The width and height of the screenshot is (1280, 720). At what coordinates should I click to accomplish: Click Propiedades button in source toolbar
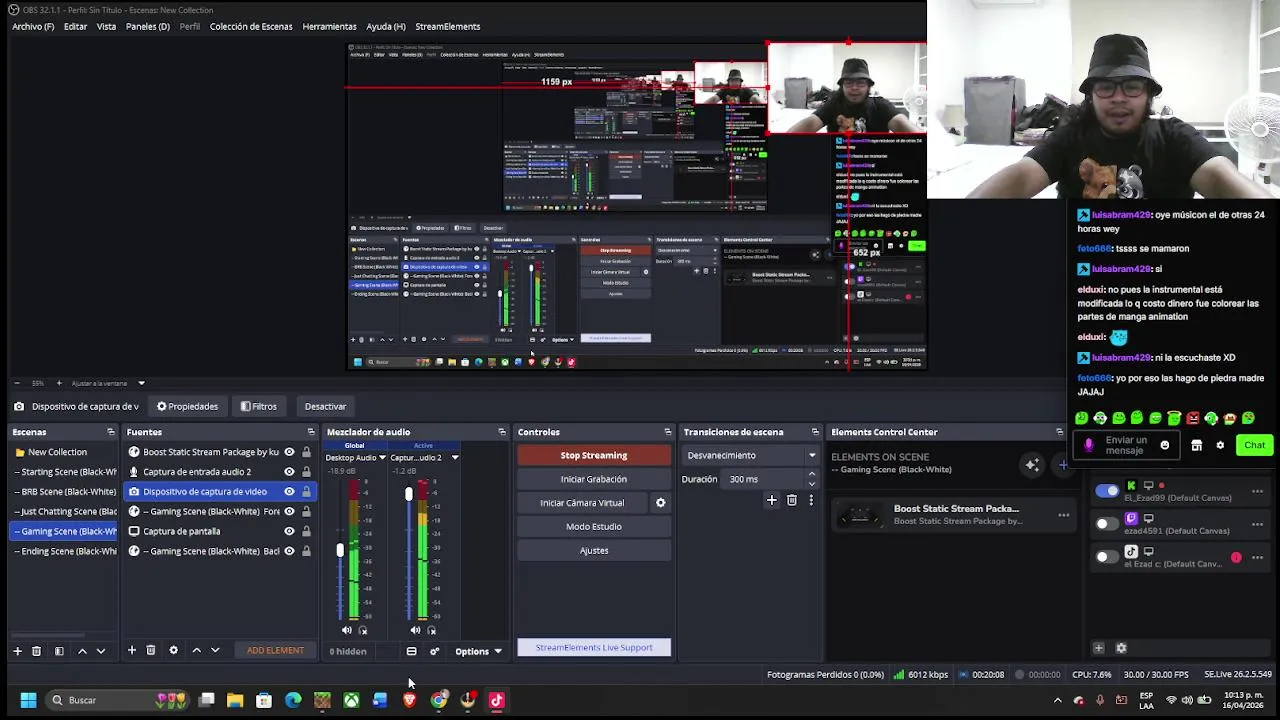187,407
